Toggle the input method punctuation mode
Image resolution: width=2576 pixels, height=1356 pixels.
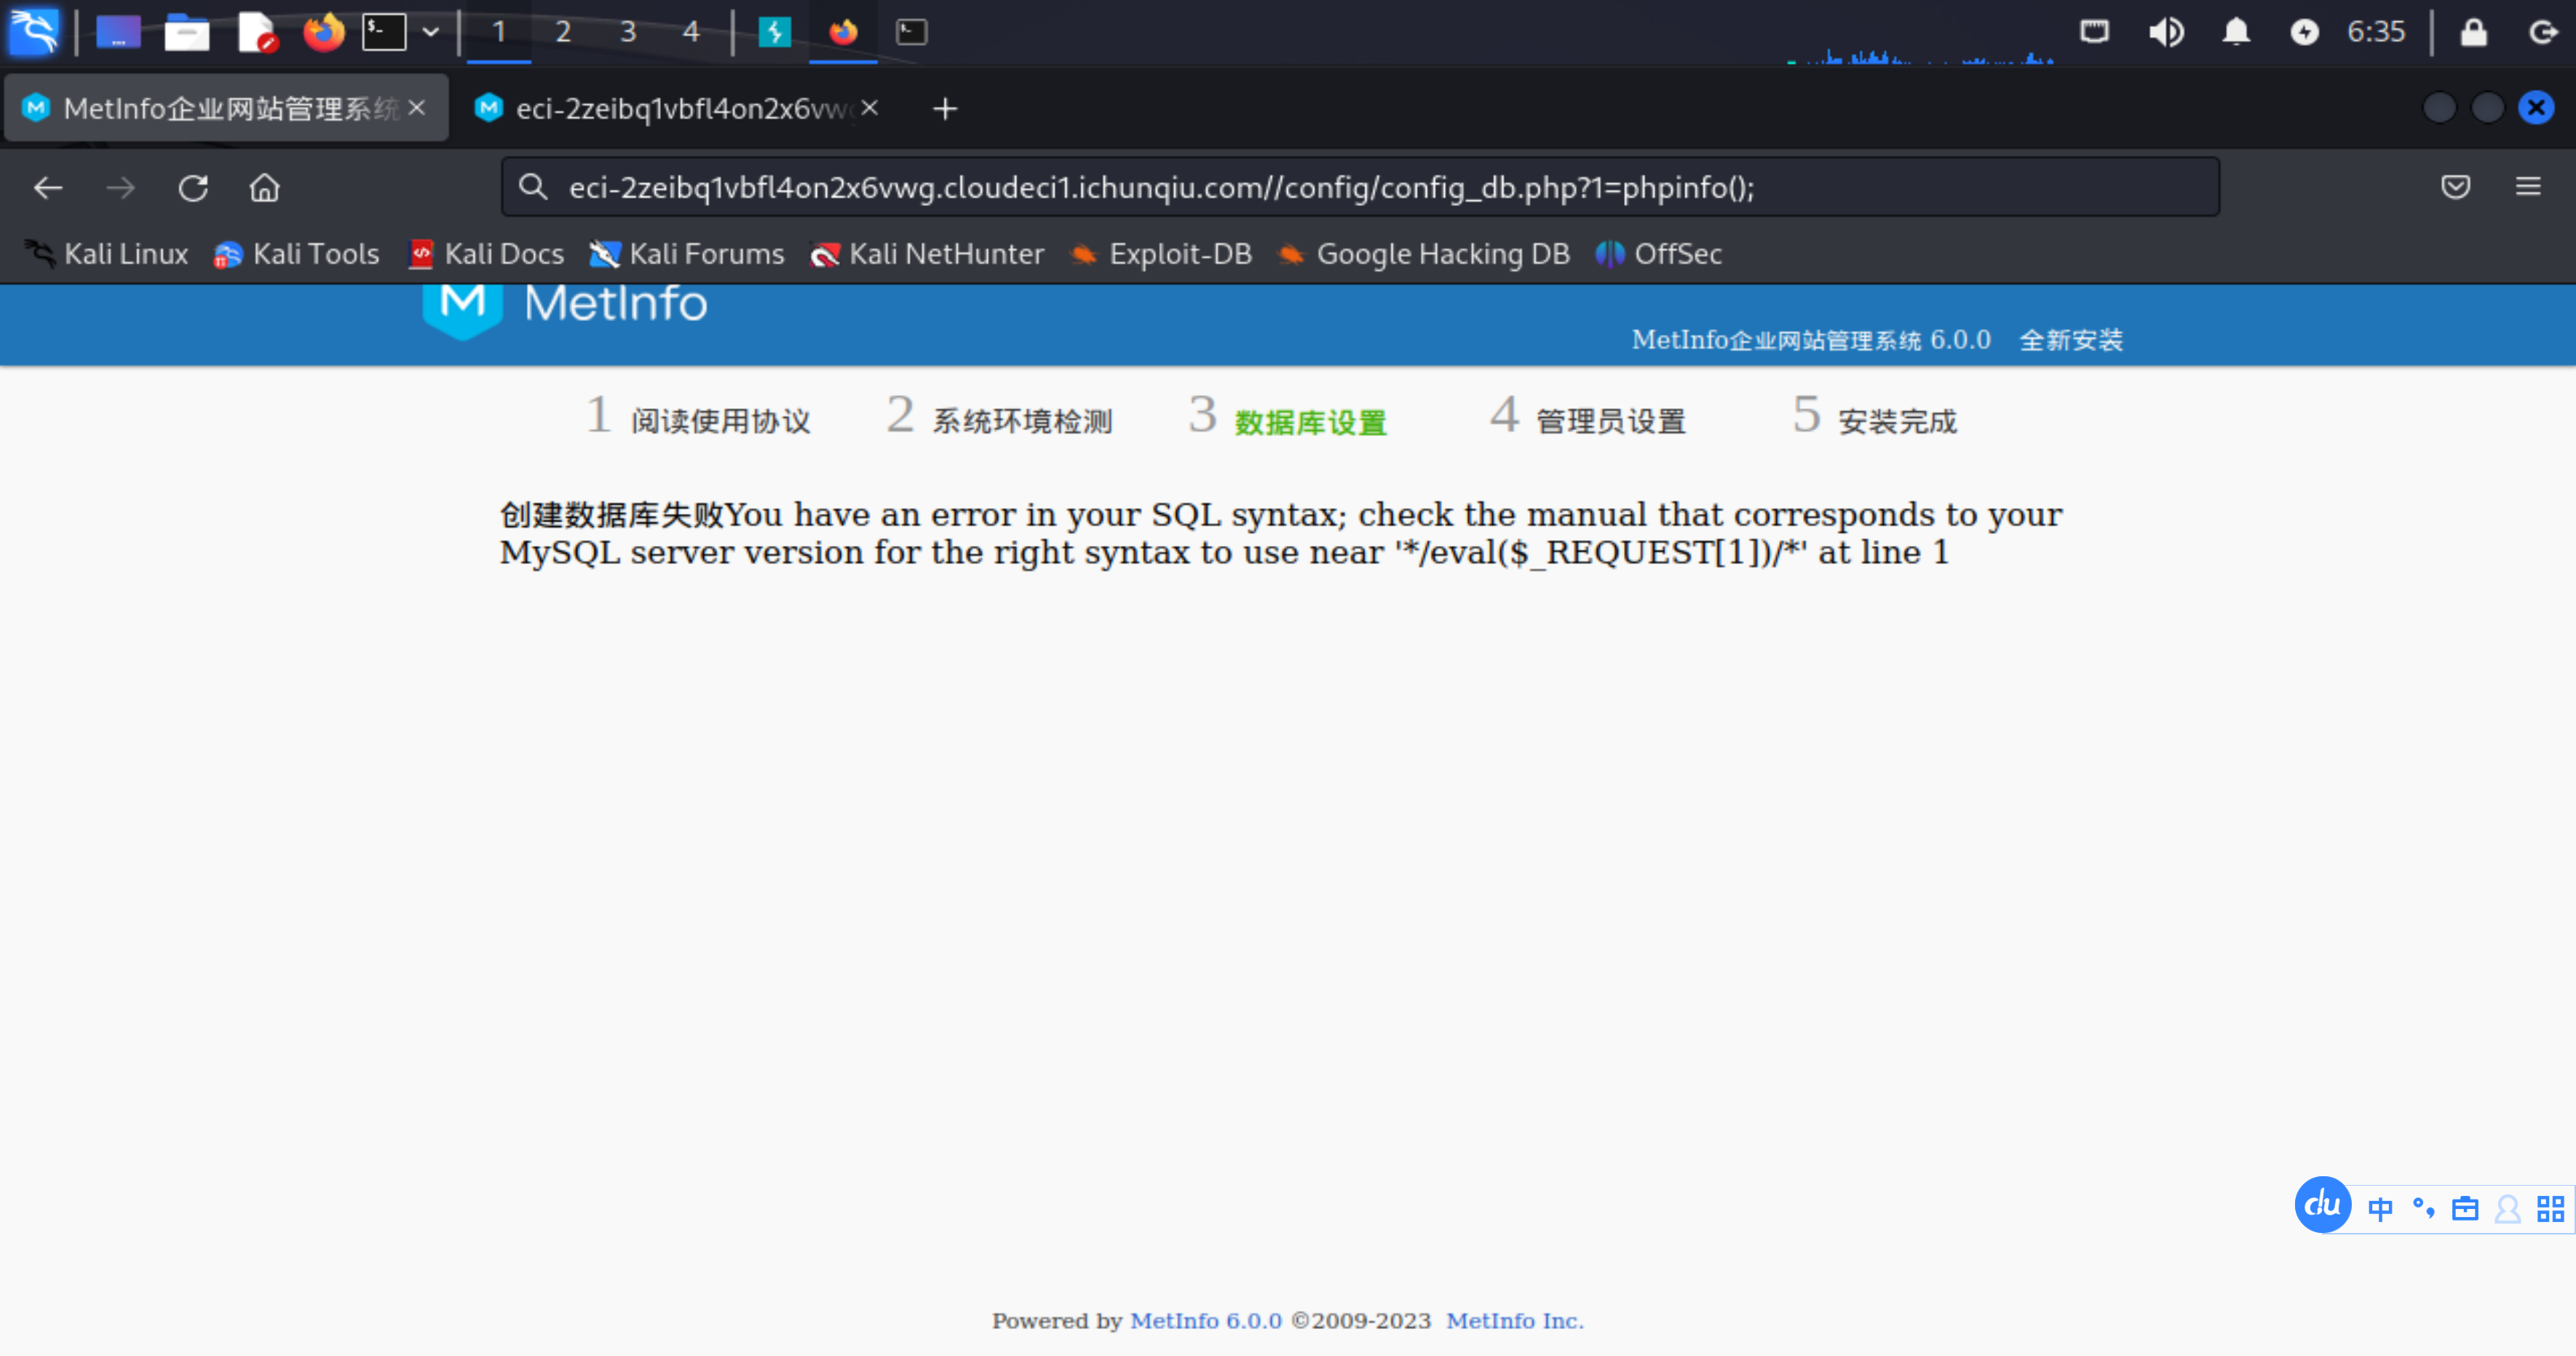(x=2423, y=1209)
